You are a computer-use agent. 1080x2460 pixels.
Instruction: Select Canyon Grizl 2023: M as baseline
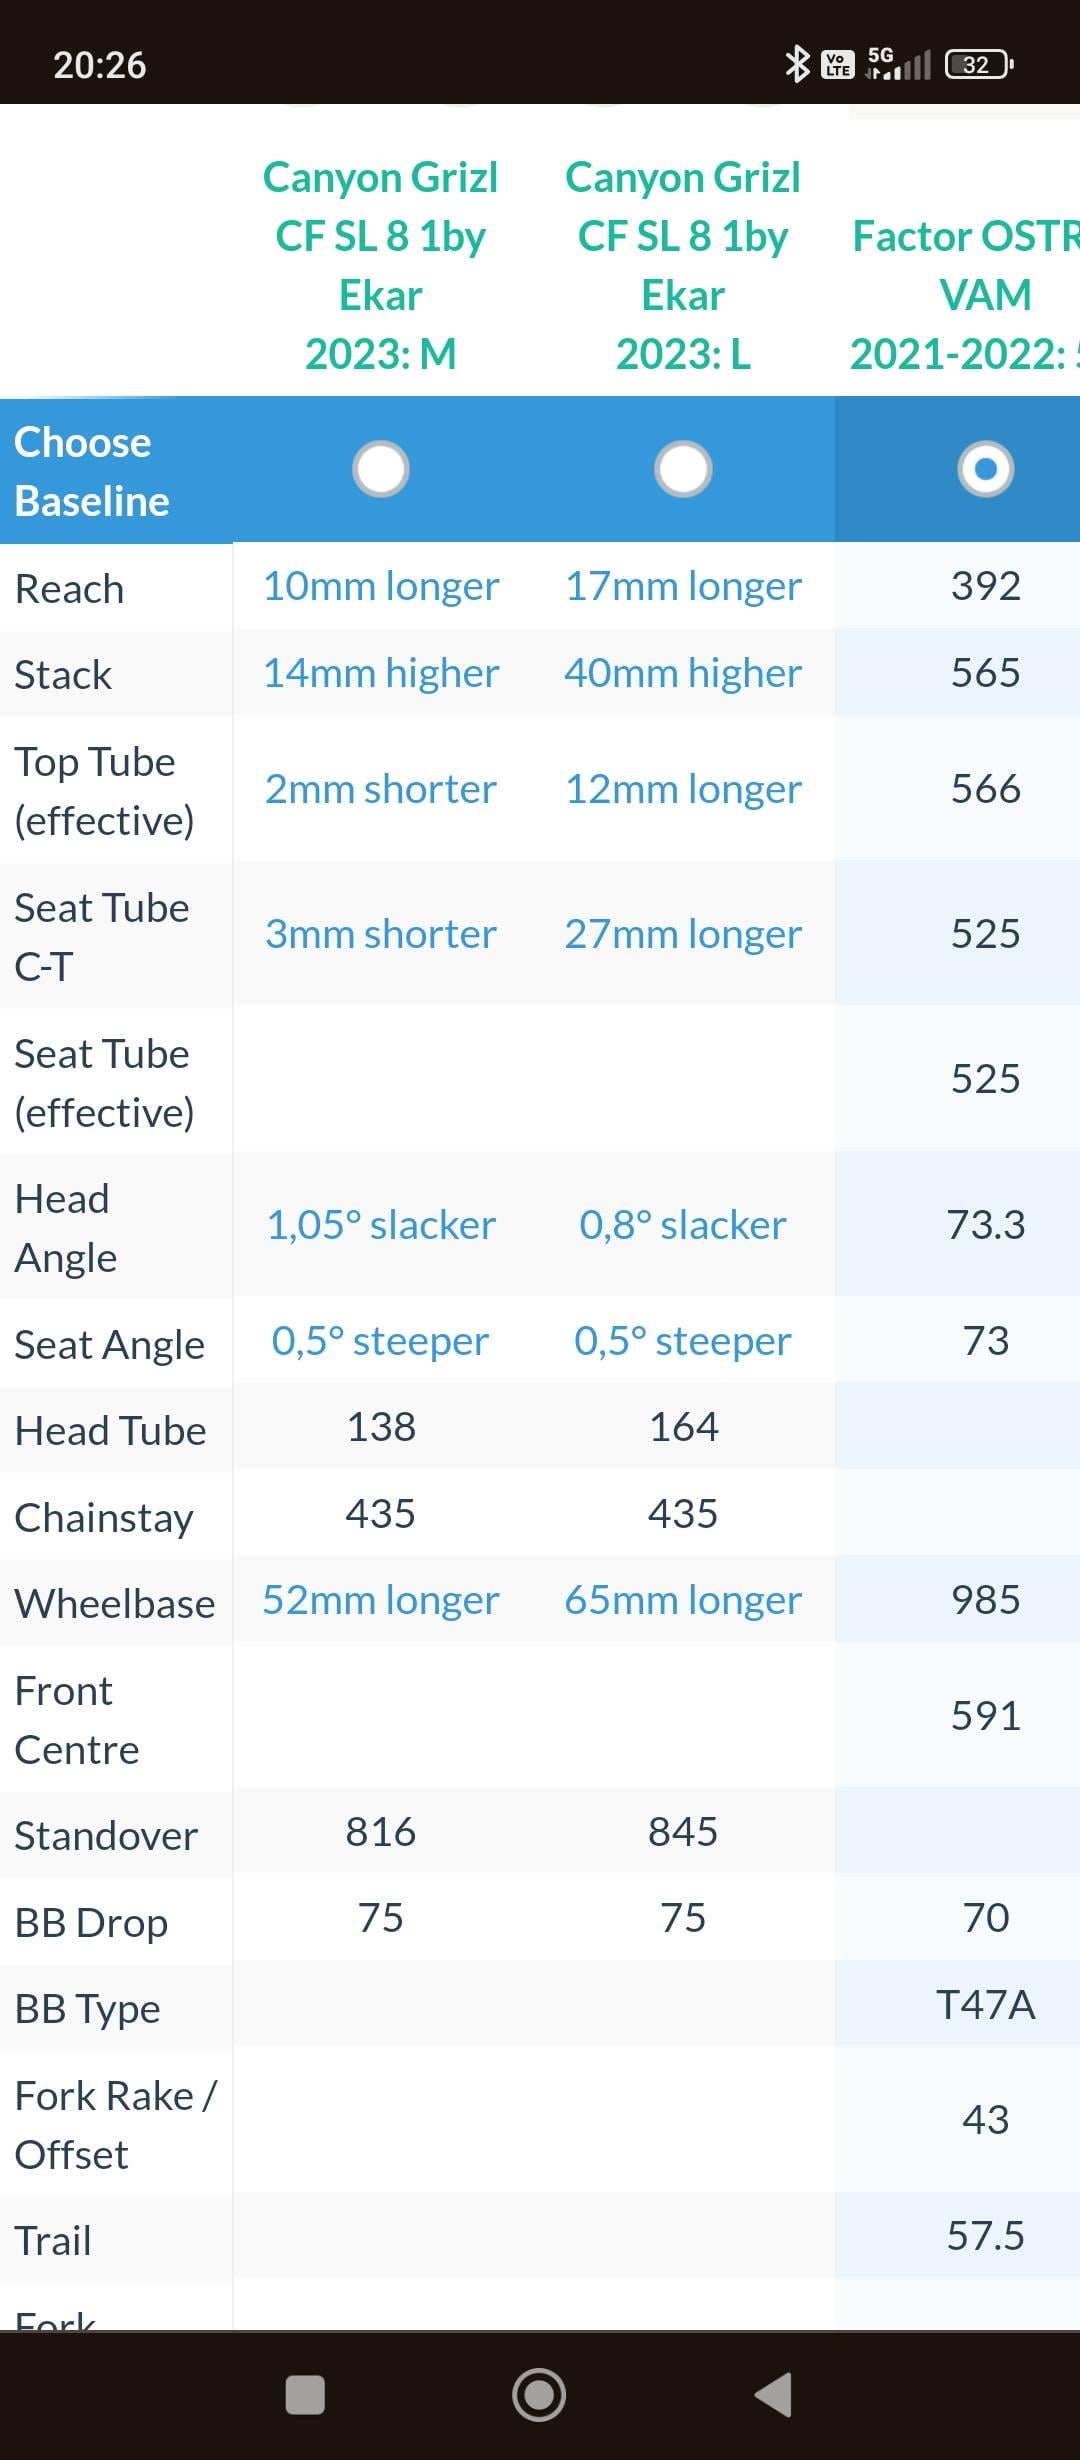(381, 469)
